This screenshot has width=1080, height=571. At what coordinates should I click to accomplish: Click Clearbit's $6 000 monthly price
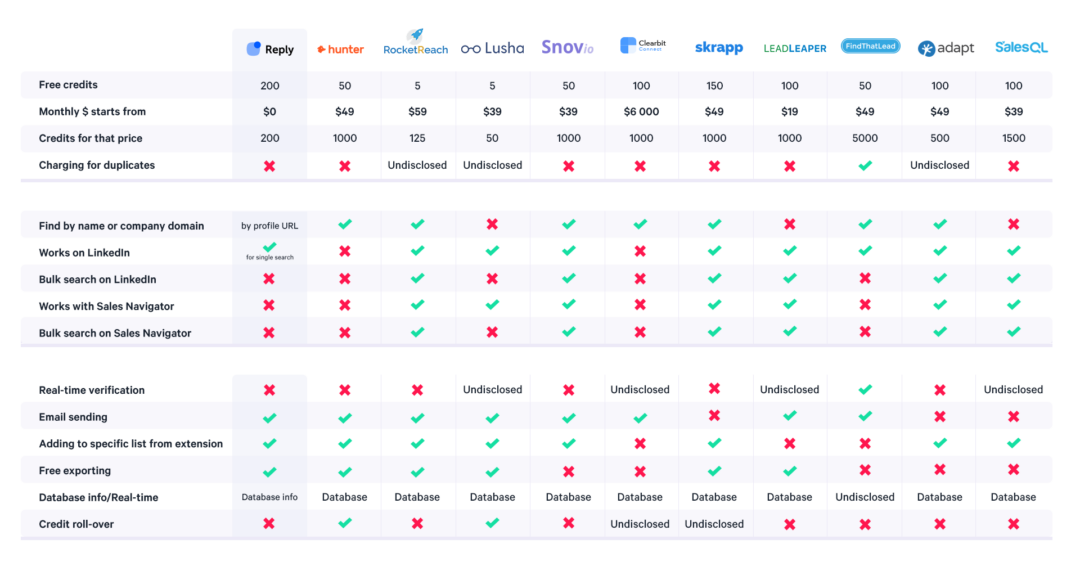(641, 112)
